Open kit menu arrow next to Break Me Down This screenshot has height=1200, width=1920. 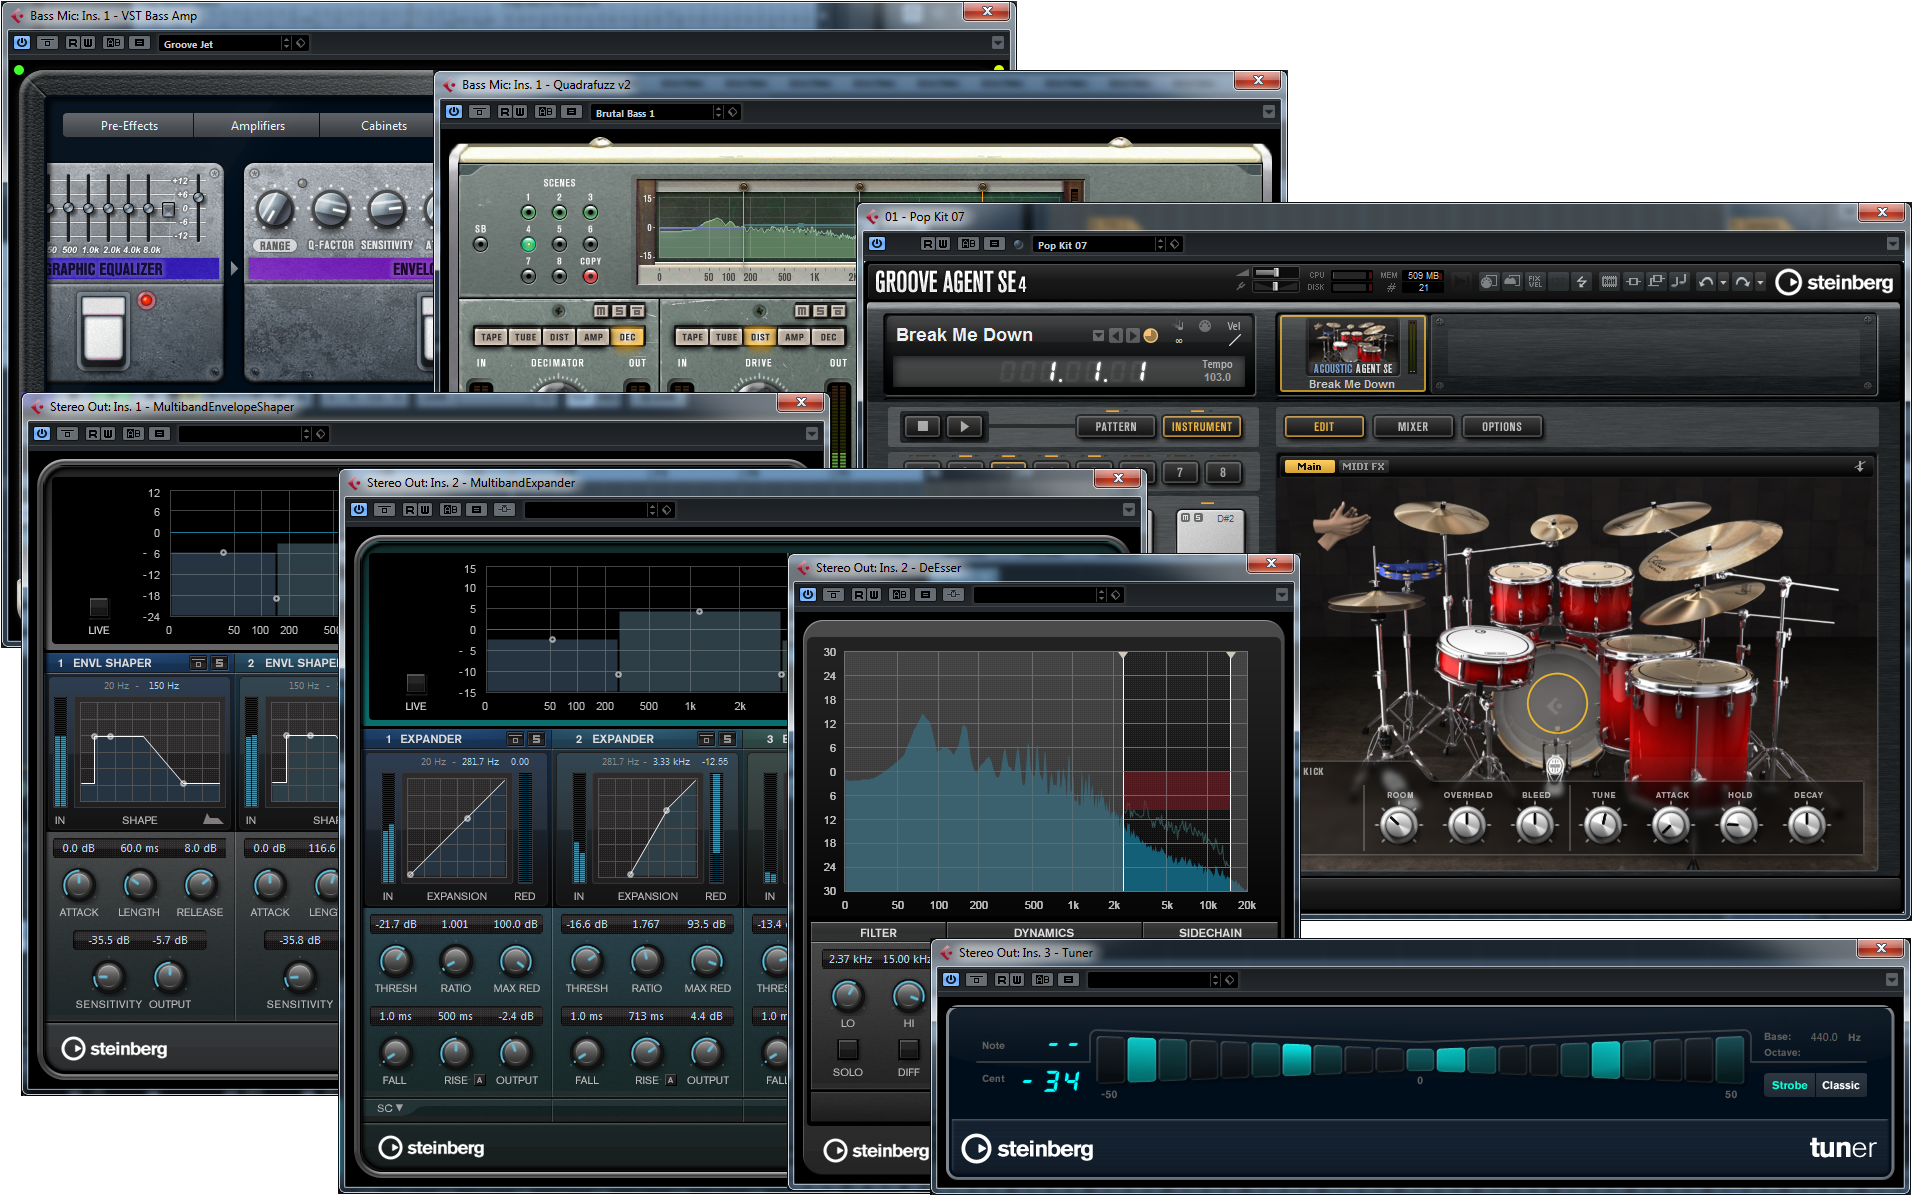(x=1098, y=336)
